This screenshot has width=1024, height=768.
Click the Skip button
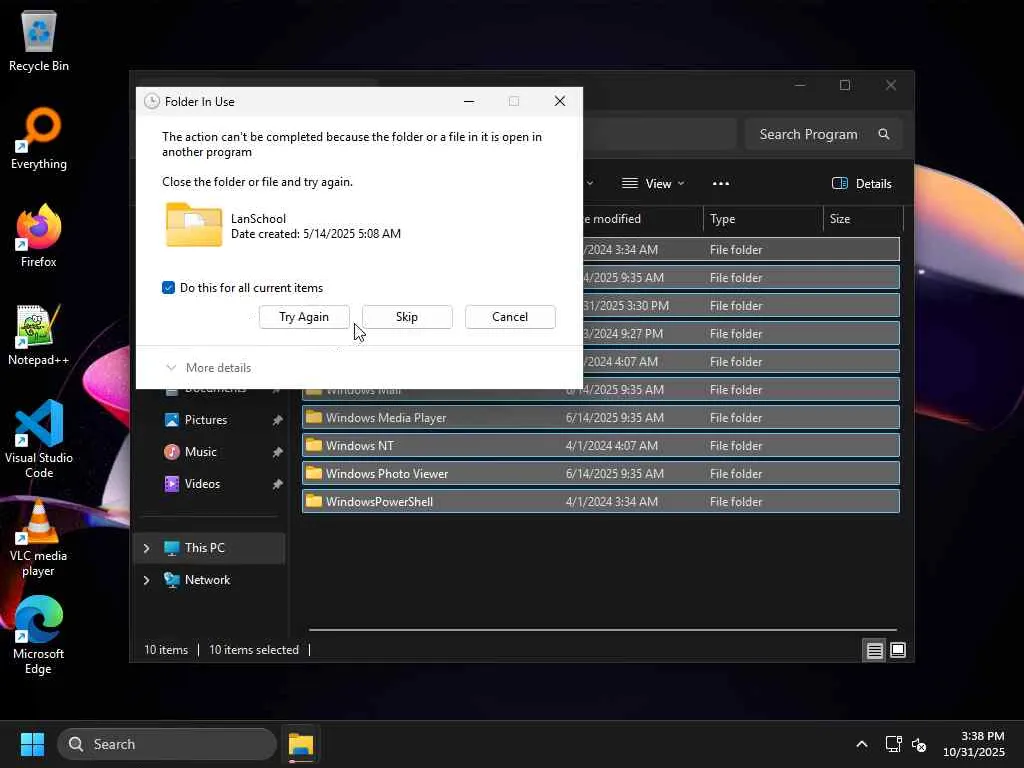[407, 317]
